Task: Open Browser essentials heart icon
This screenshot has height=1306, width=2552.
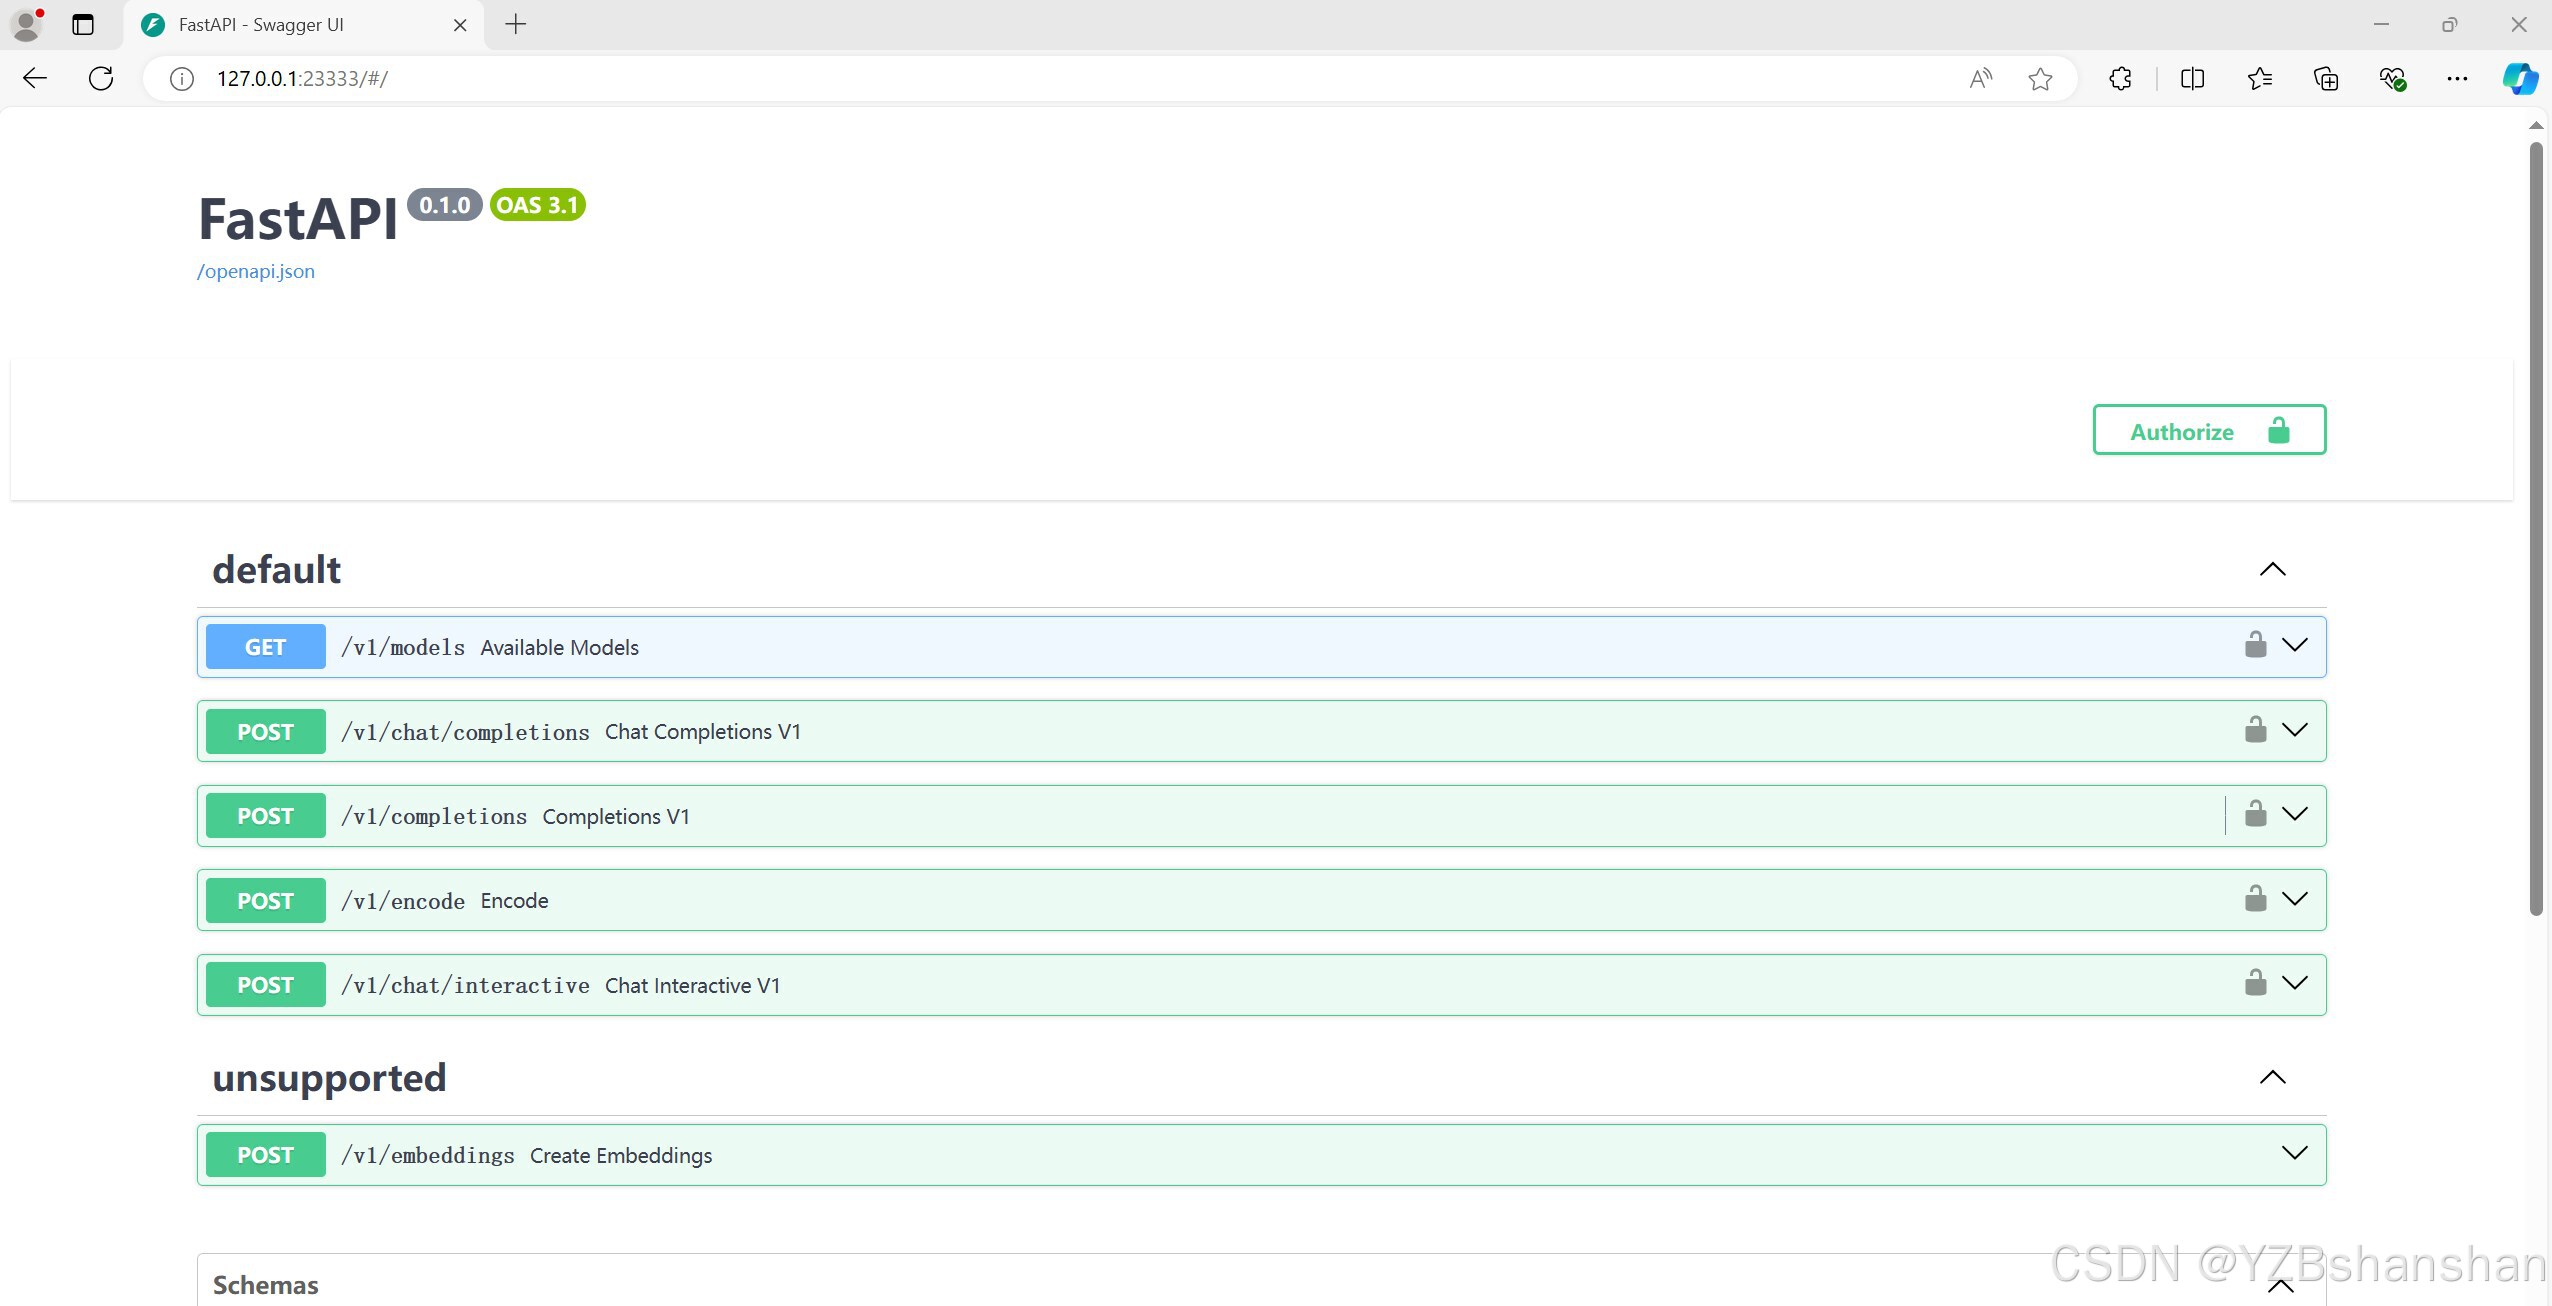Action: 2393,79
